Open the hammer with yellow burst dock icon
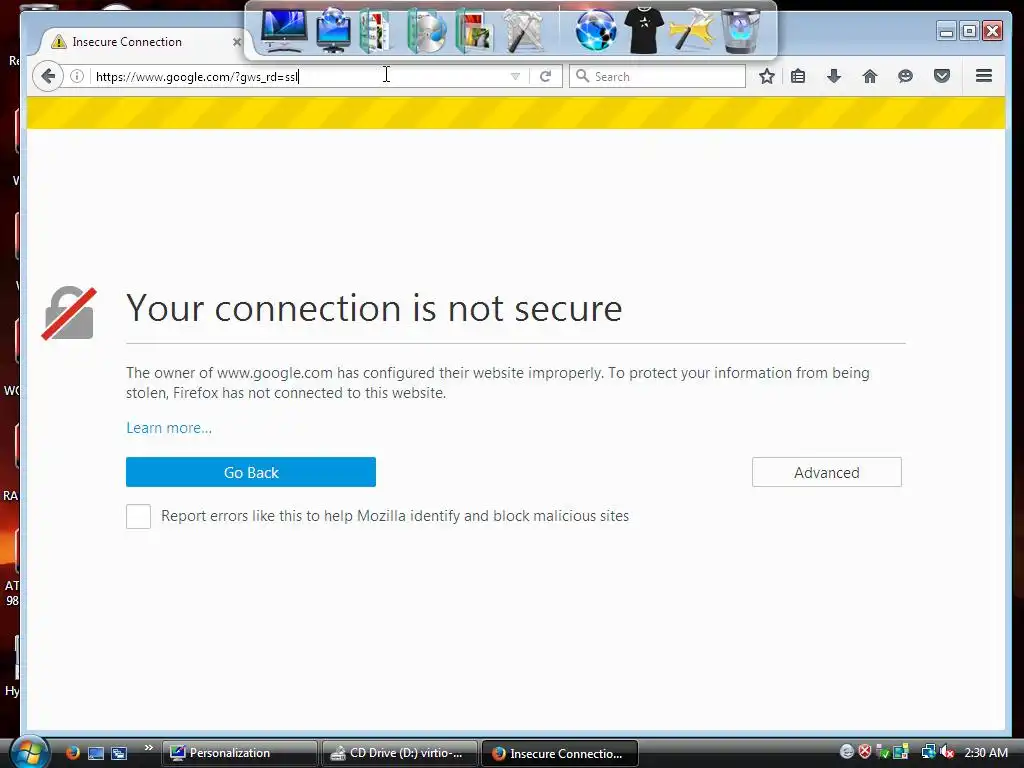This screenshot has height=768, width=1024. [x=692, y=30]
